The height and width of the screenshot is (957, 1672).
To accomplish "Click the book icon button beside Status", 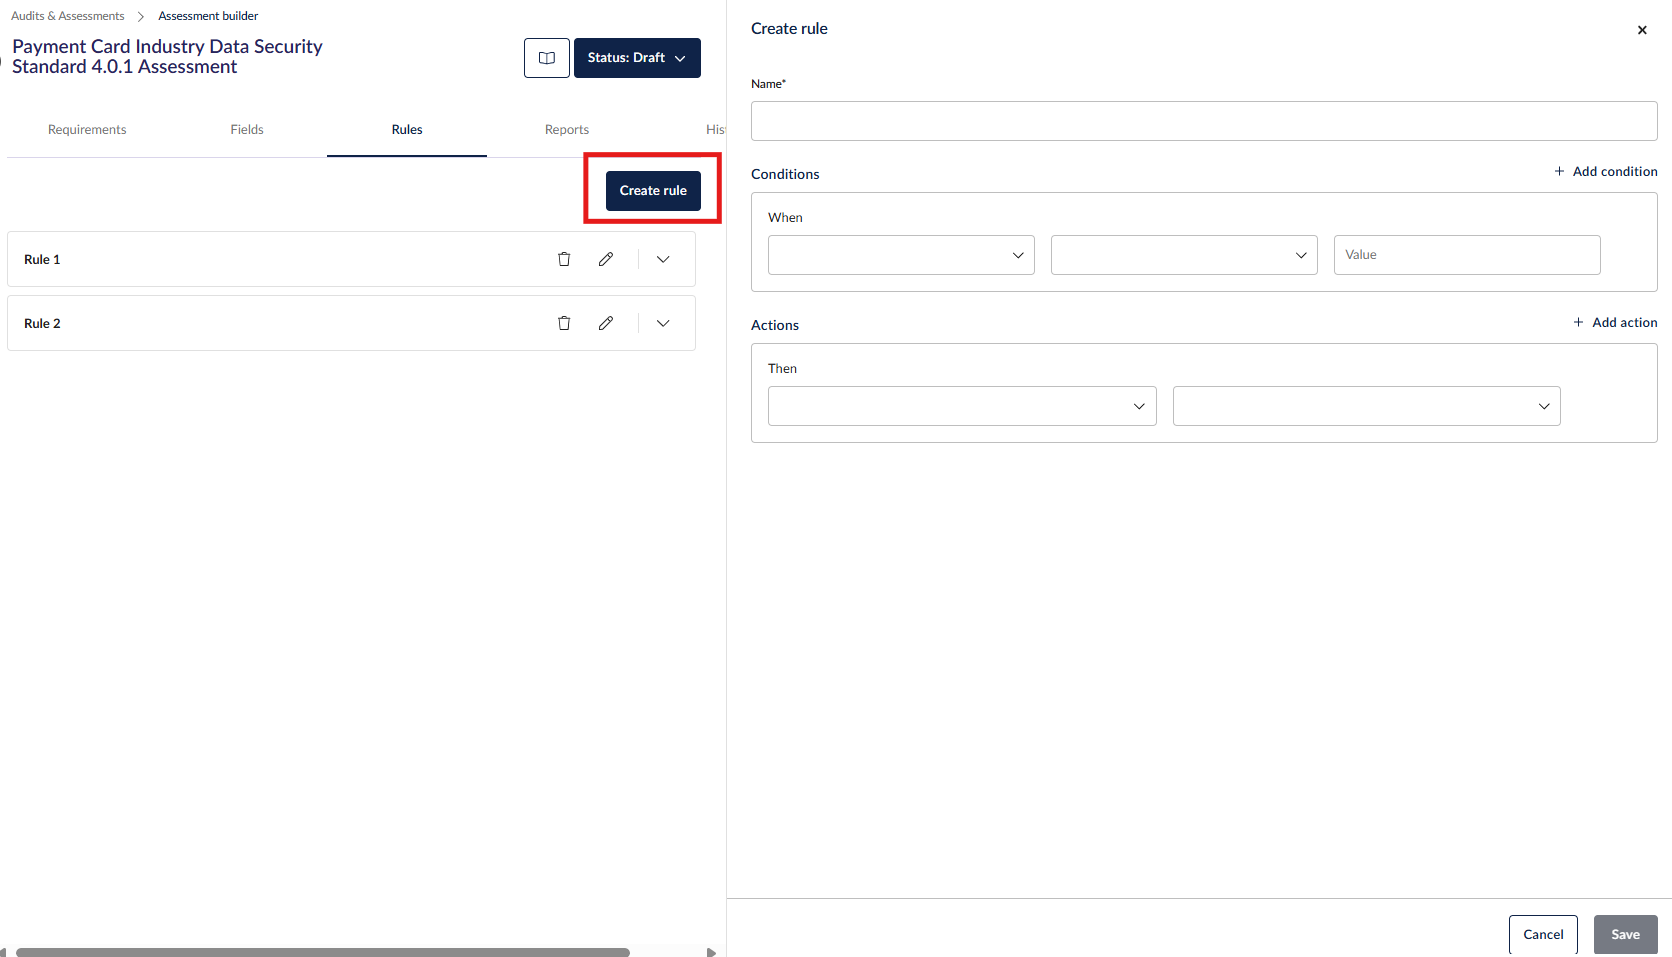I will tap(546, 58).
